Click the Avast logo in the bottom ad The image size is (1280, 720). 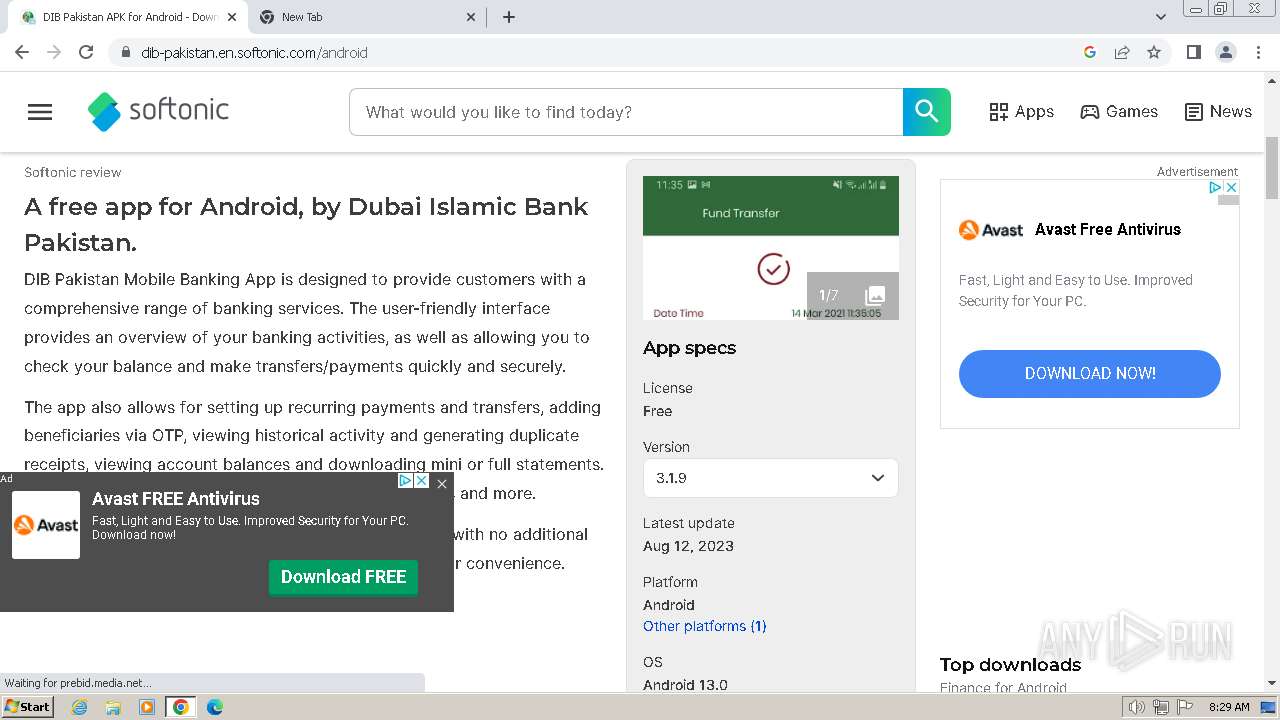coord(46,525)
